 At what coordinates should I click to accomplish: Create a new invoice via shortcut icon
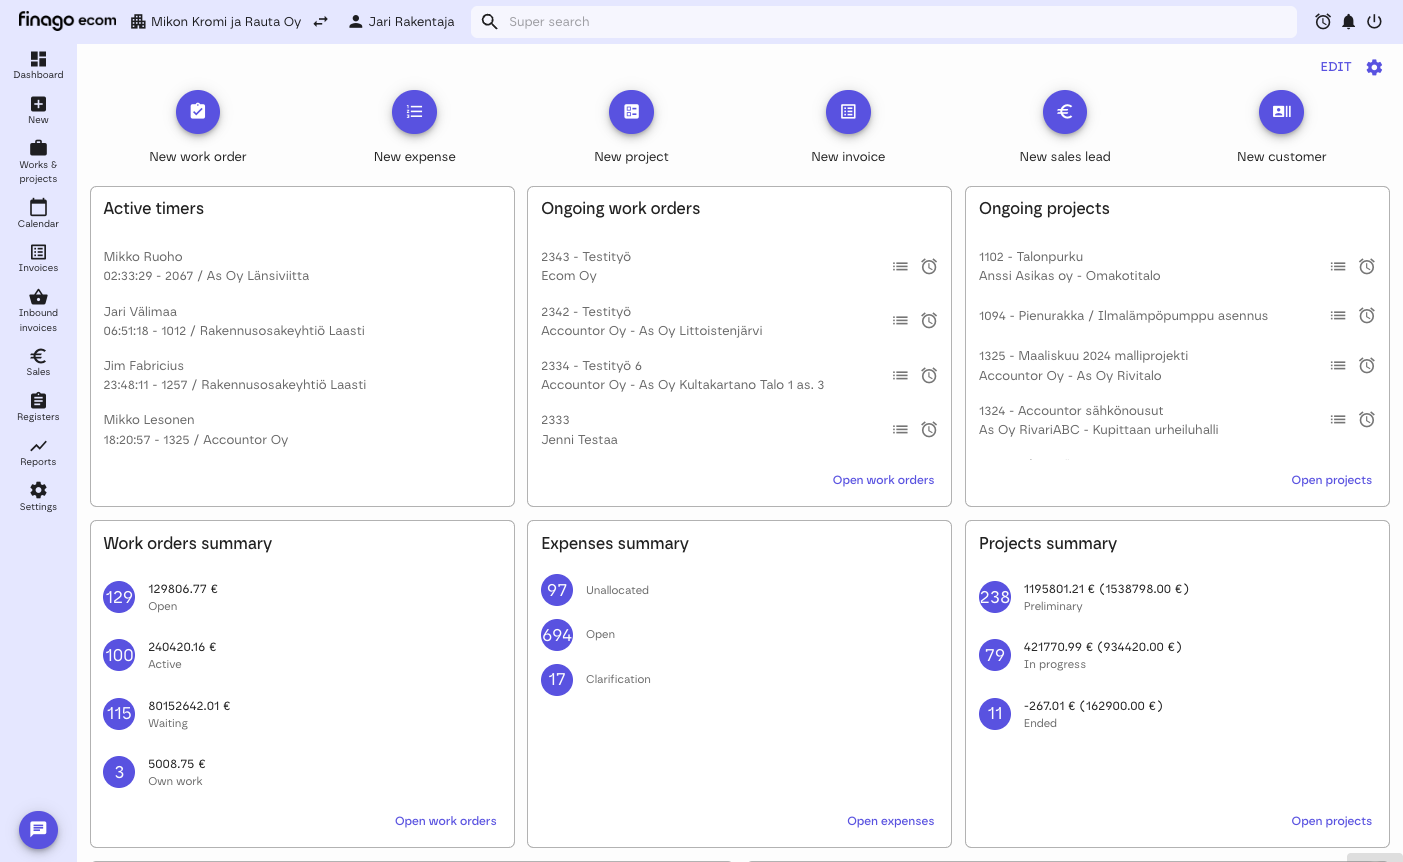[848, 112]
